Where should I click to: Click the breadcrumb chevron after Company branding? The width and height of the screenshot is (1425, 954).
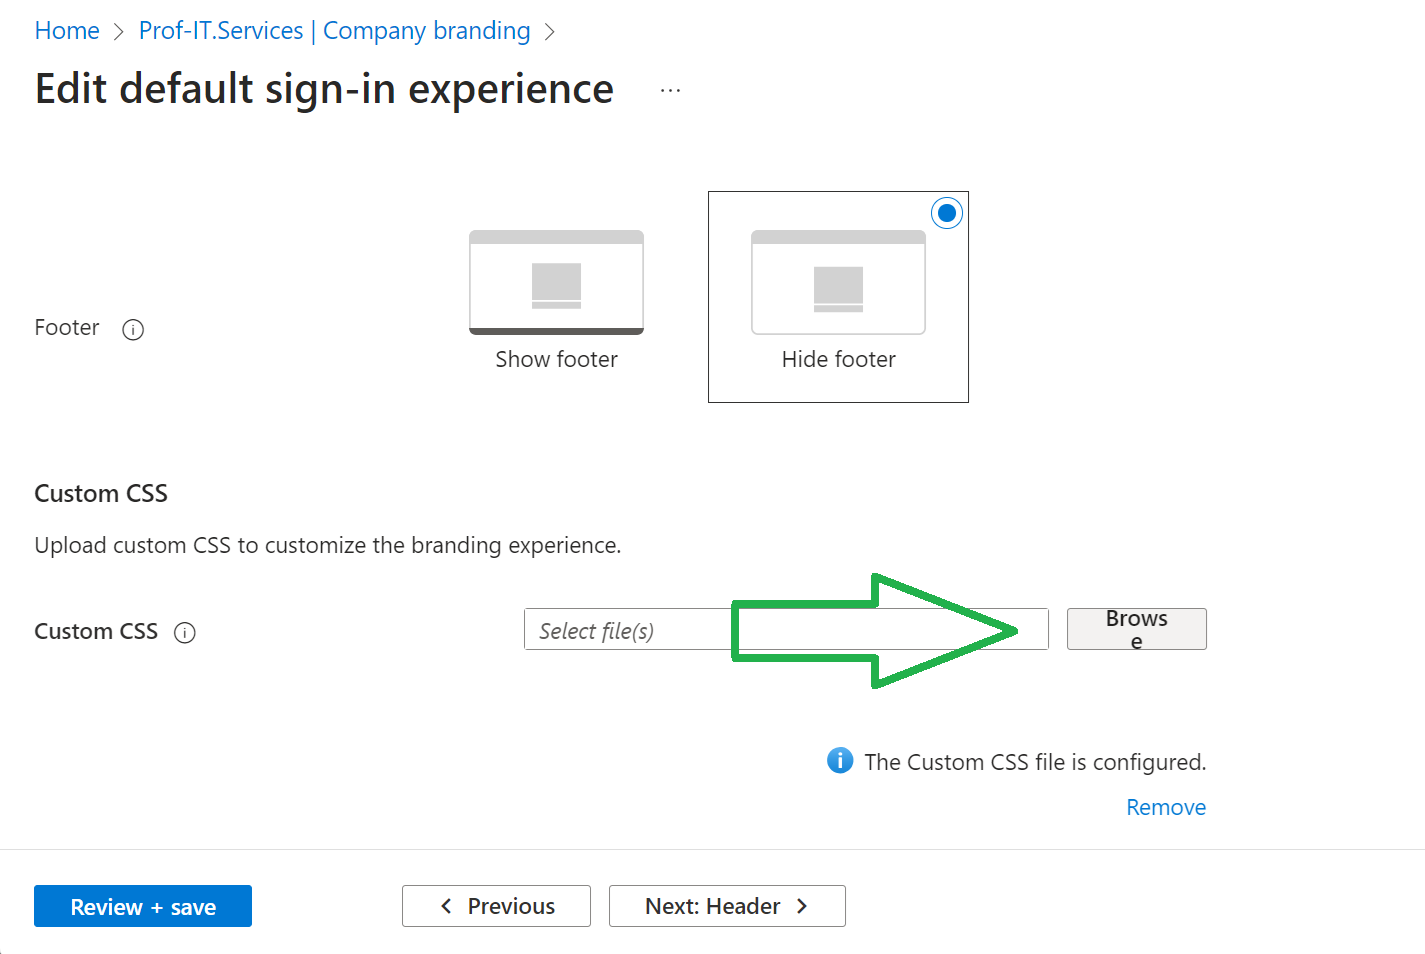click(550, 31)
